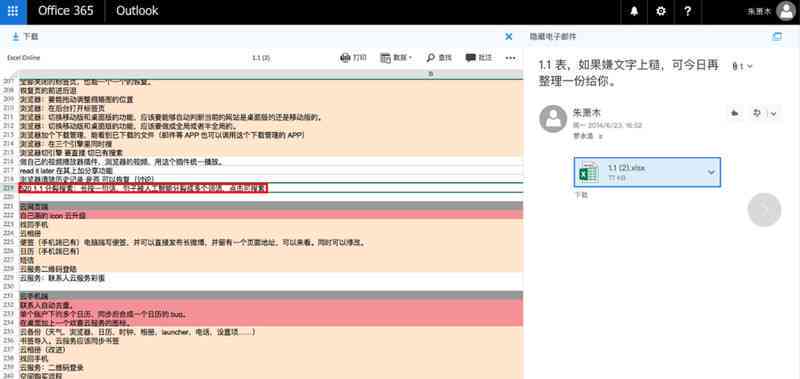Open the settings gear in header
Screen dimensions: 800x379
tap(661, 11)
